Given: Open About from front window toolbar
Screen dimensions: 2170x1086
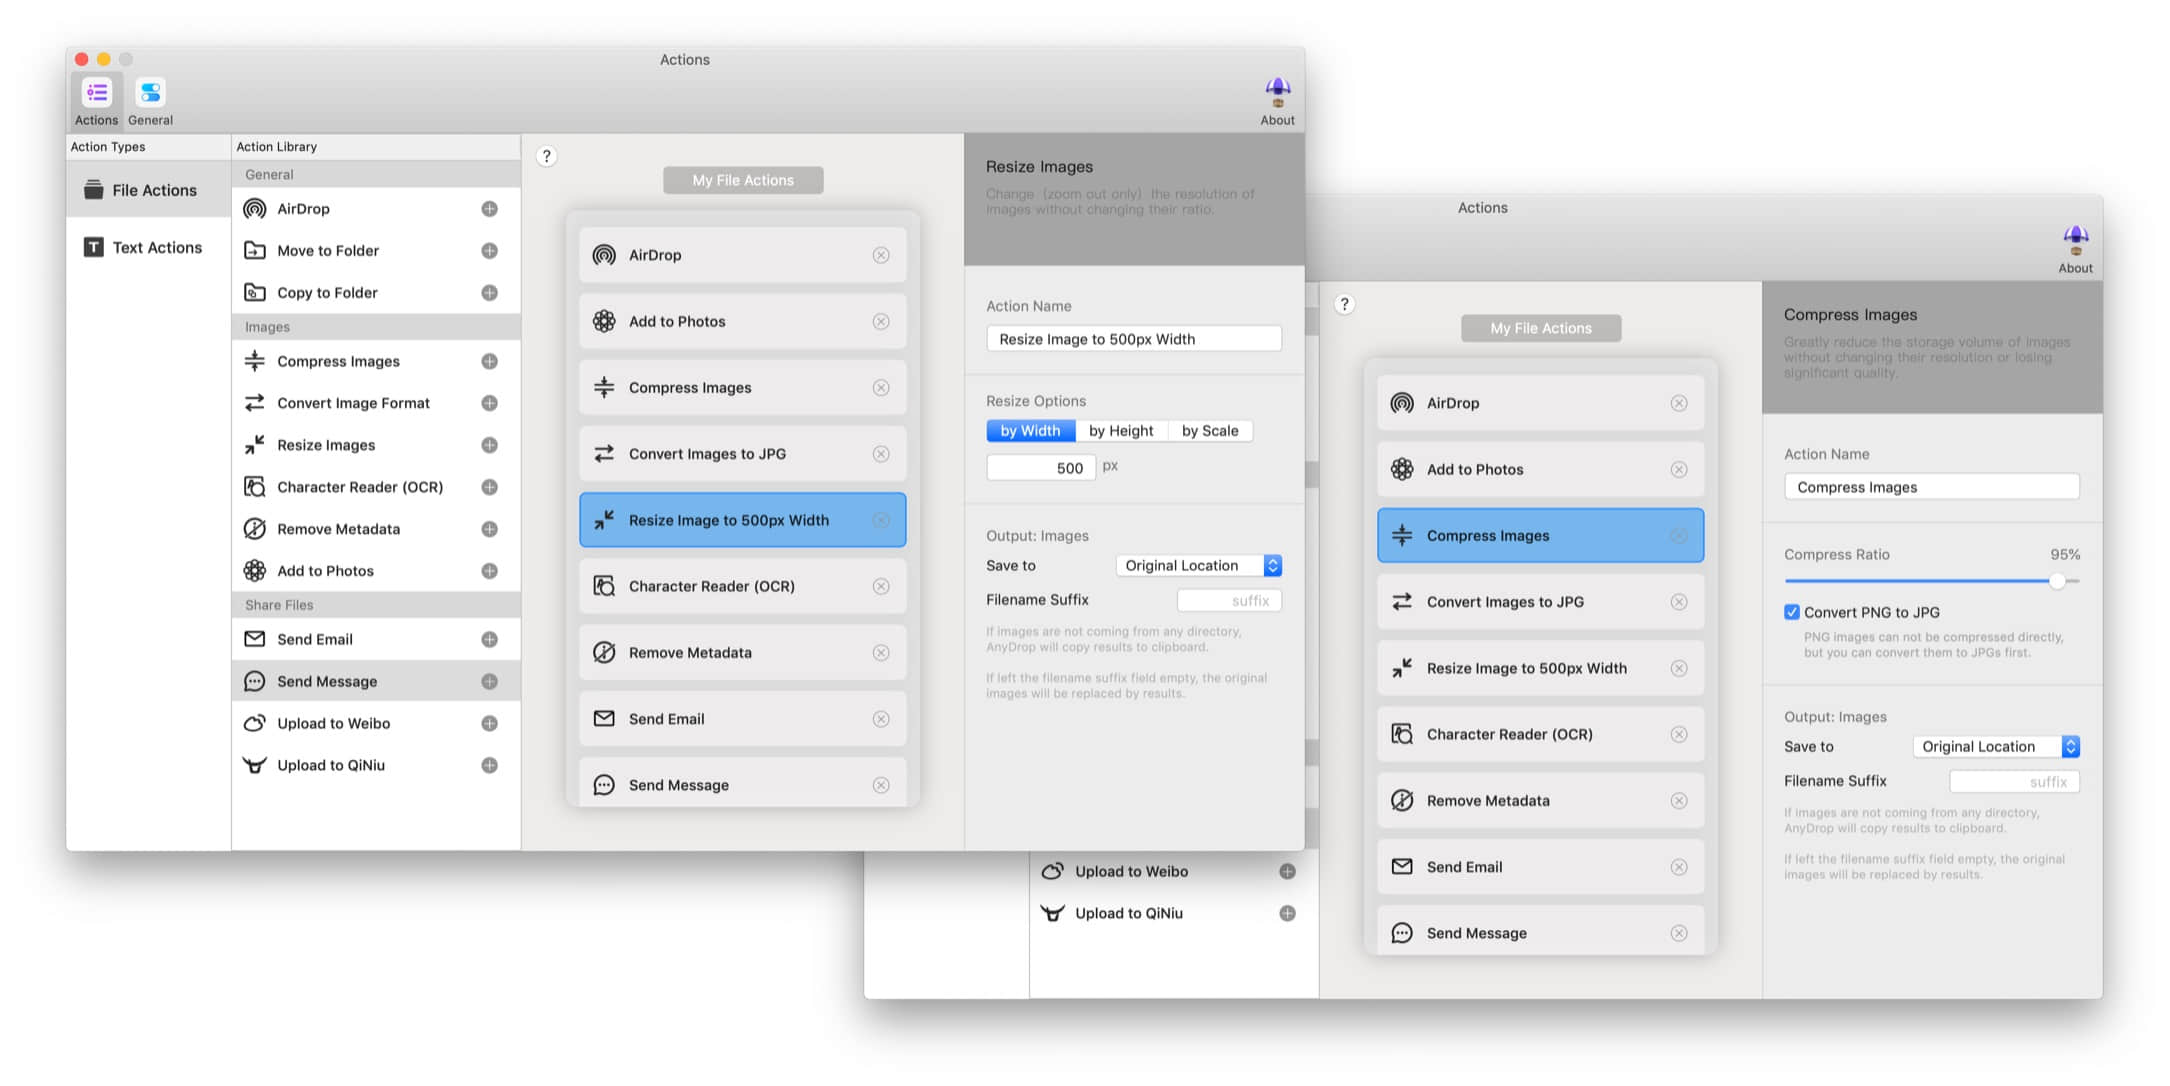Looking at the screenshot, I should 1277,101.
